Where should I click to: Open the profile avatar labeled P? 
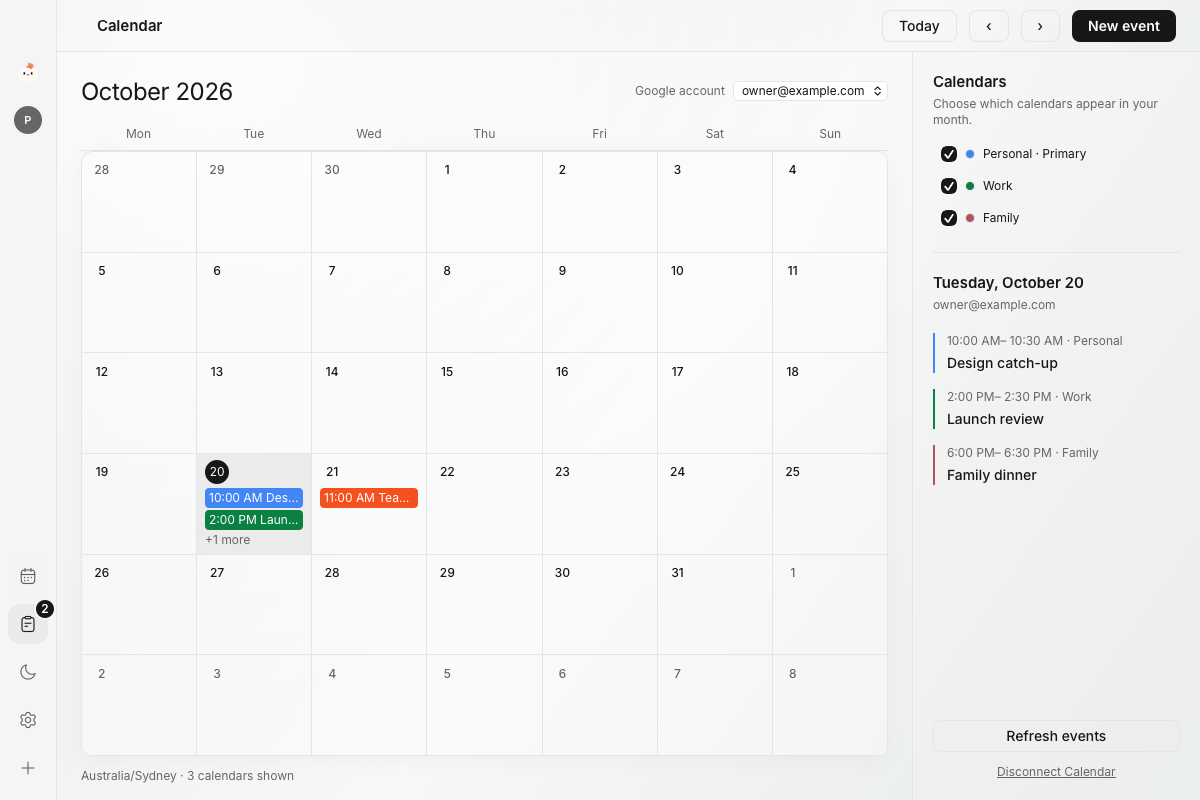(x=28, y=120)
